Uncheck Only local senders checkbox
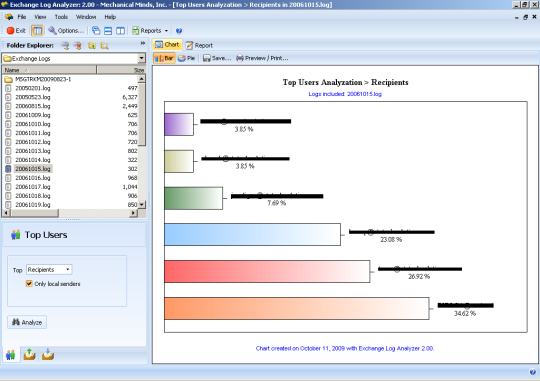 coord(29,284)
